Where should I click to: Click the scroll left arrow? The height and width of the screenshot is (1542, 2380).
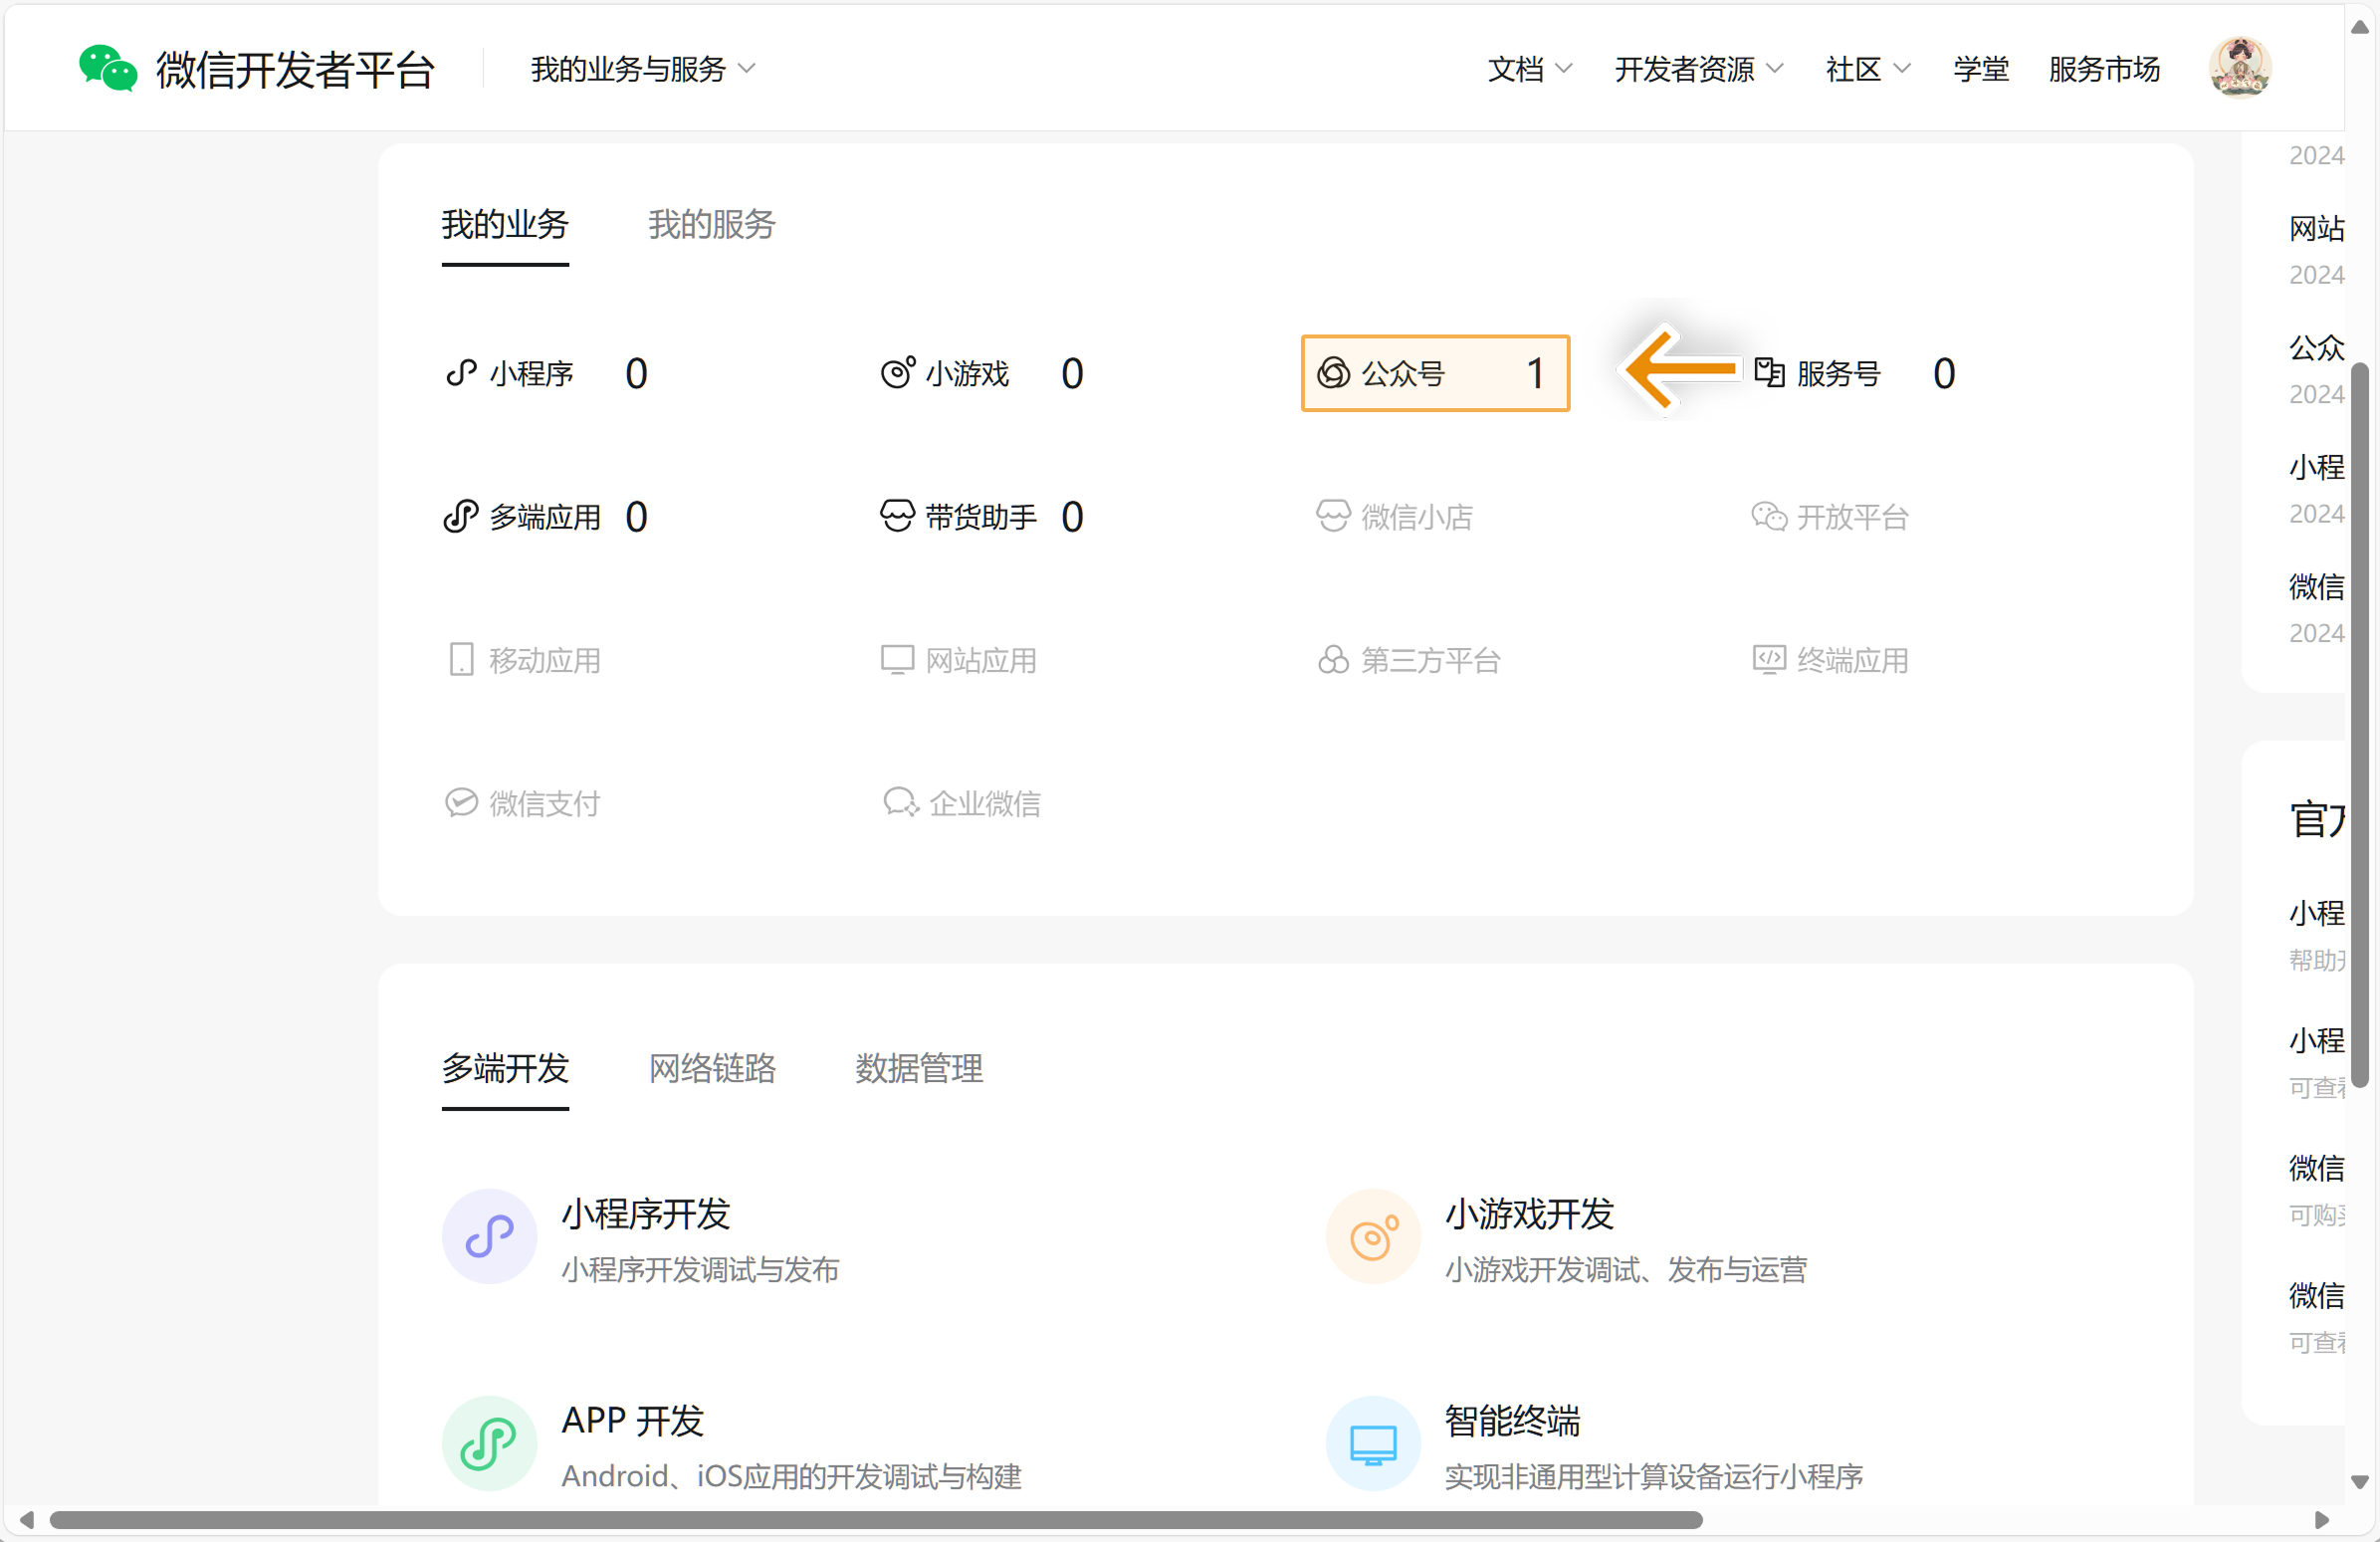click(x=27, y=1520)
